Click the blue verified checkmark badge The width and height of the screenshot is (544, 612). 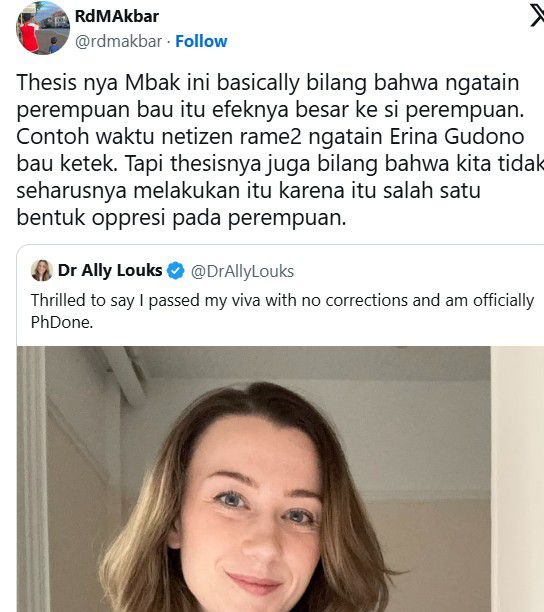coord(176,271)
